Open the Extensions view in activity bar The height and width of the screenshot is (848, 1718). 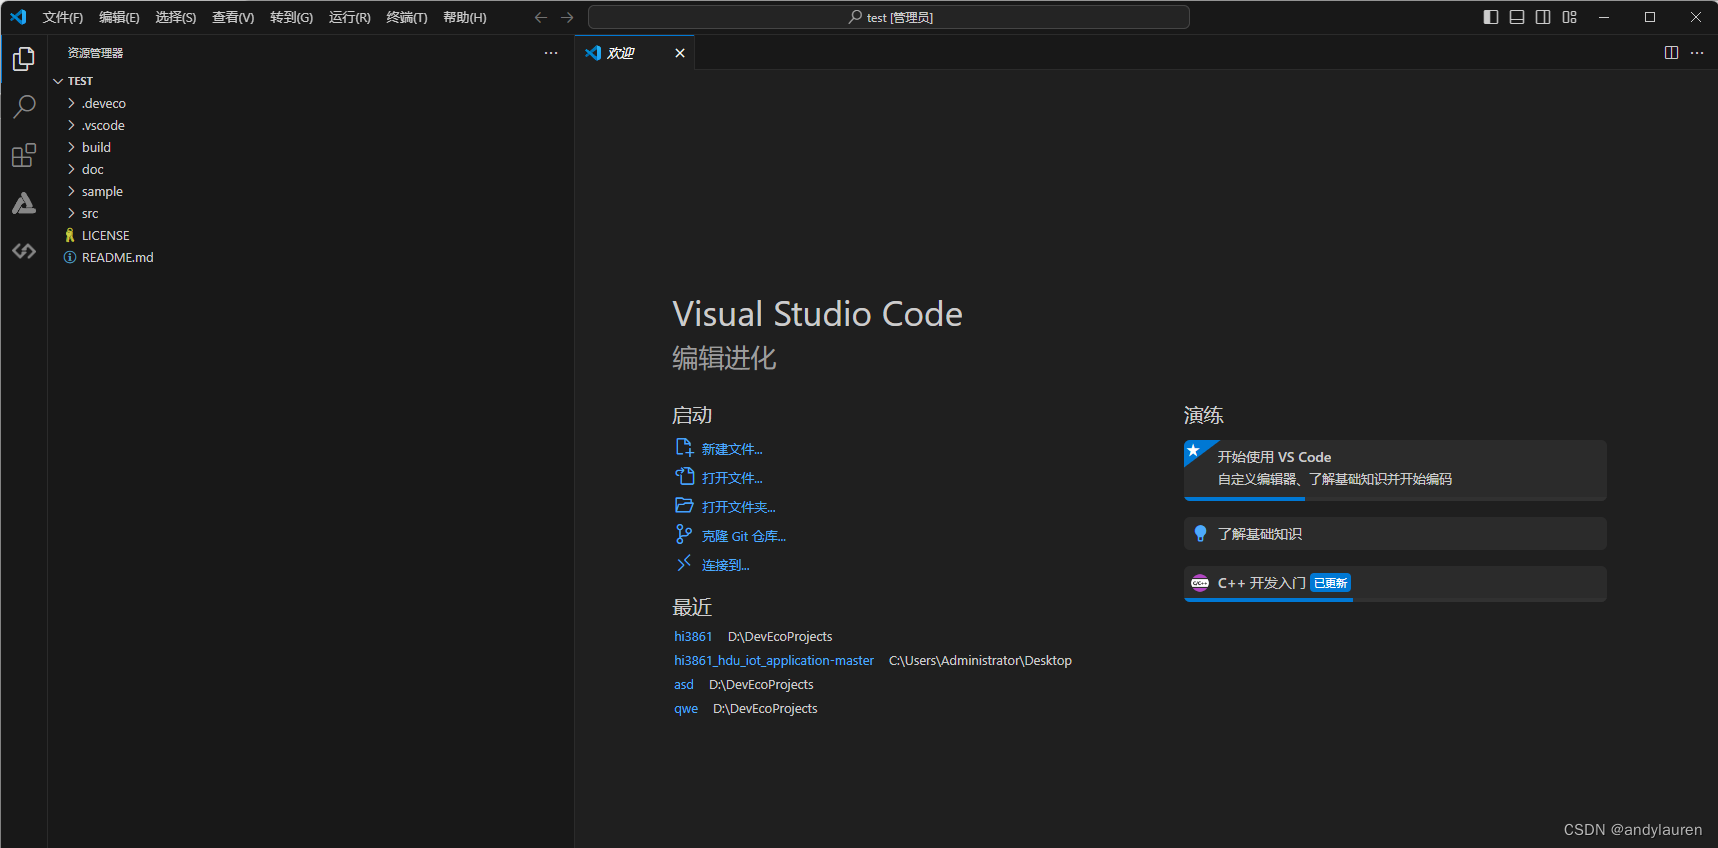pyautogui.click(x=24, y=155)
